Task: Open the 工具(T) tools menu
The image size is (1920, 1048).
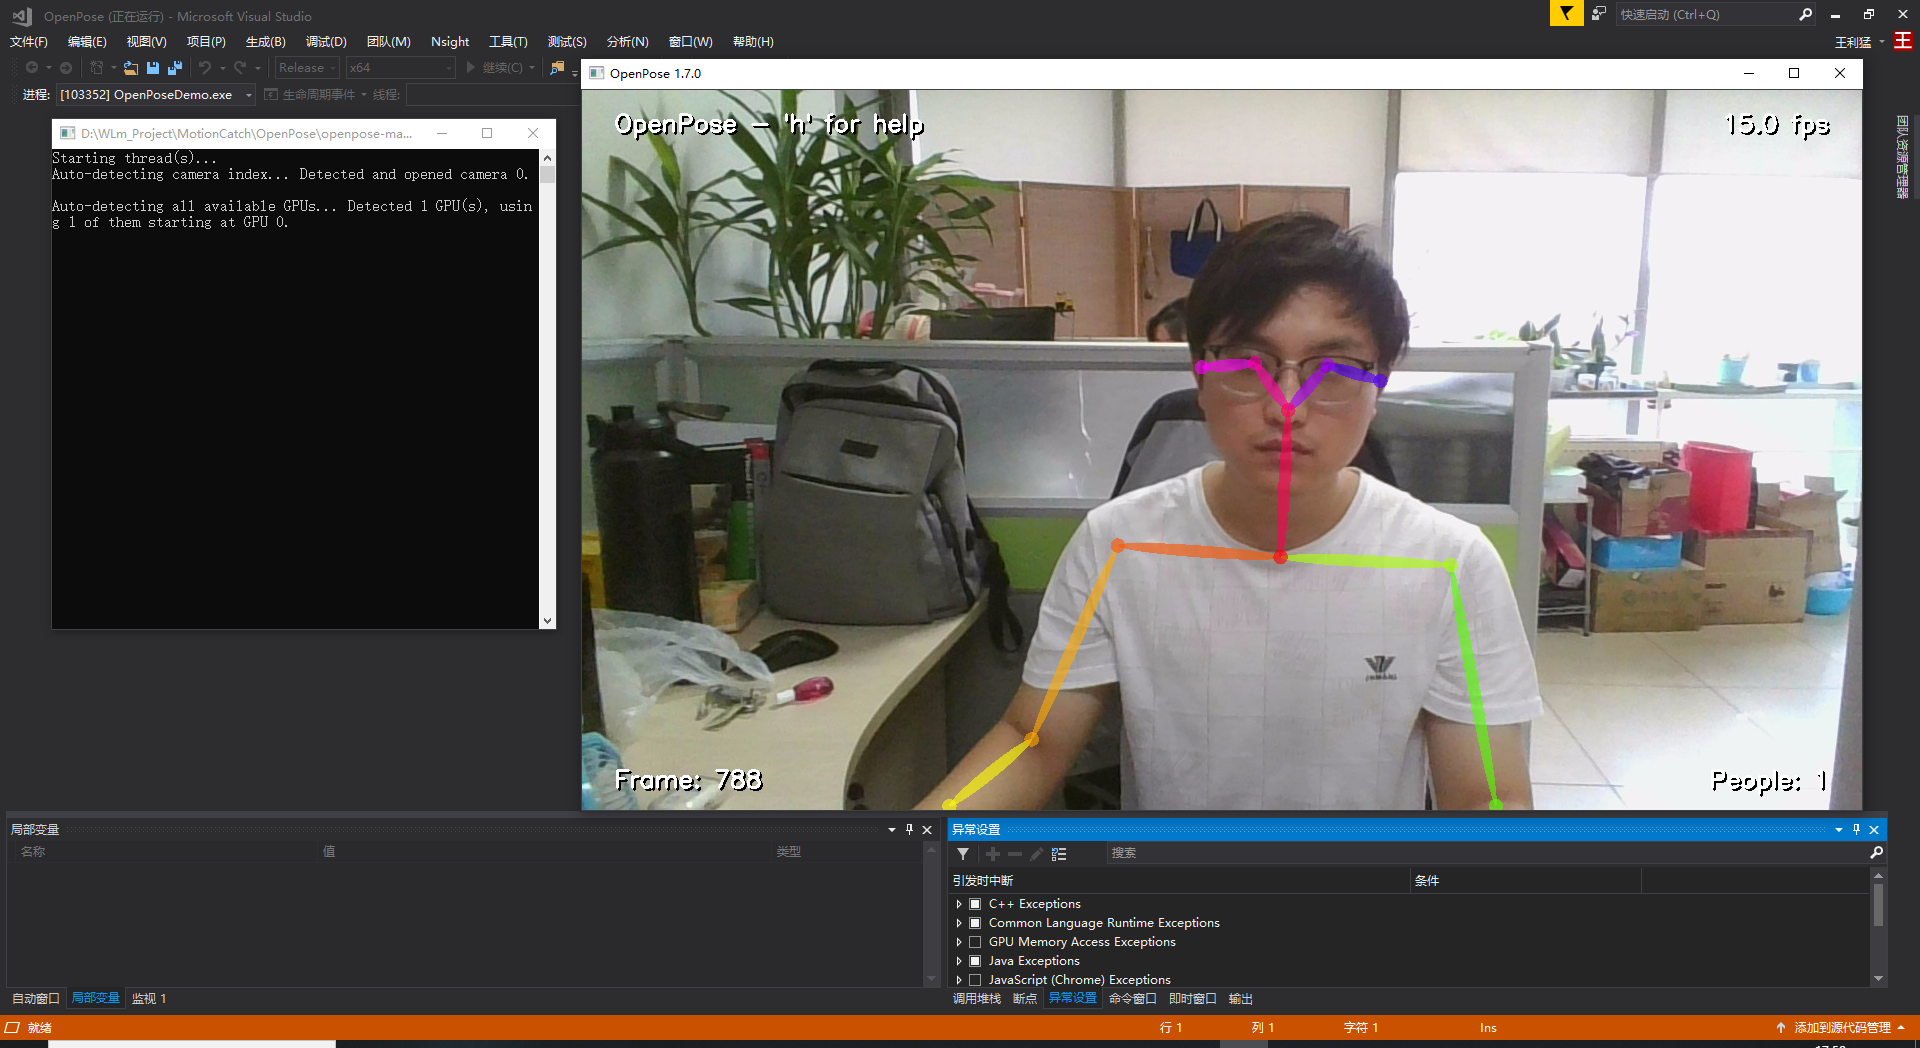Action: click(x=508, y=42)
